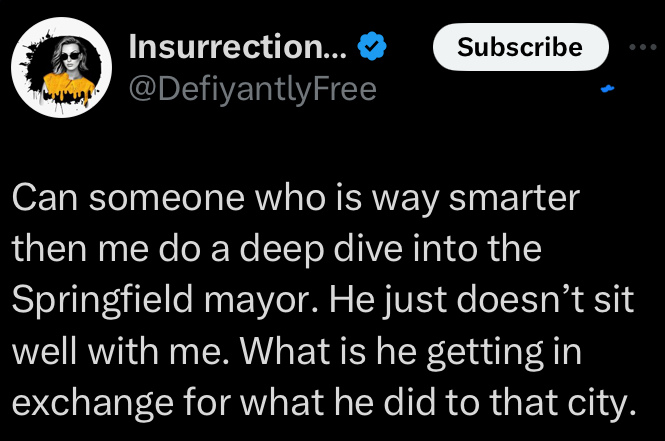
Task: Click the verified blue checkmark badge
Action: [x=372, y=48]
